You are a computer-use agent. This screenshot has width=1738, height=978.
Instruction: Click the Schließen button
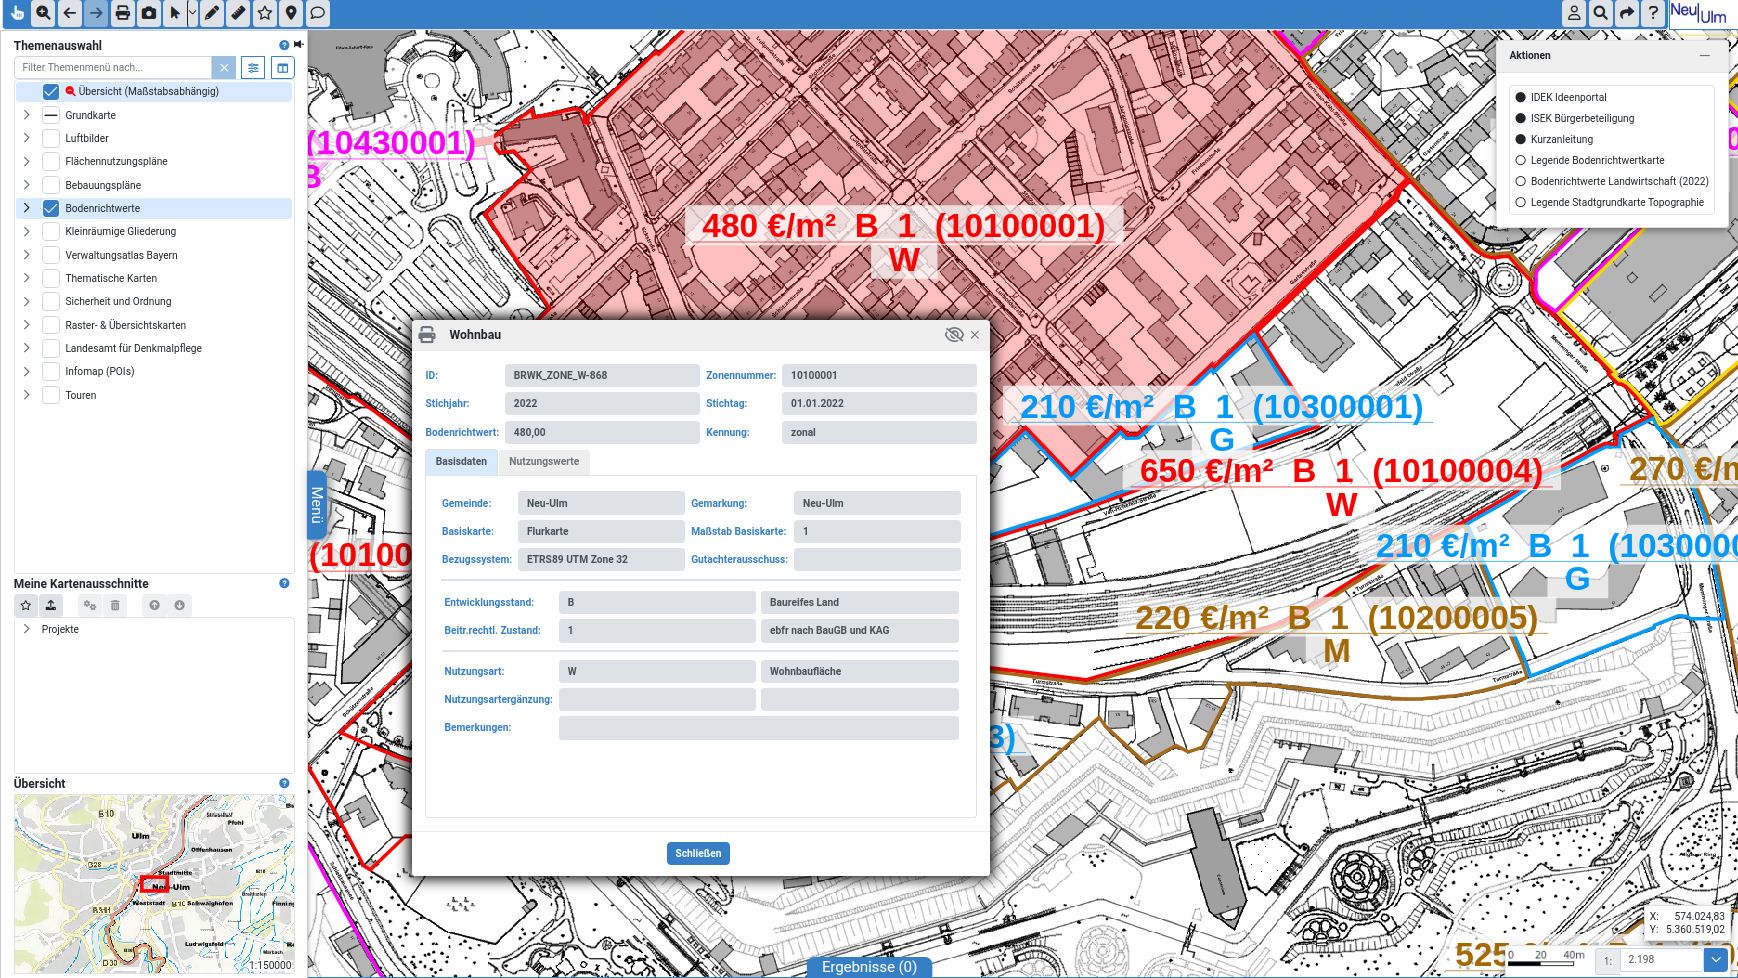698,853
